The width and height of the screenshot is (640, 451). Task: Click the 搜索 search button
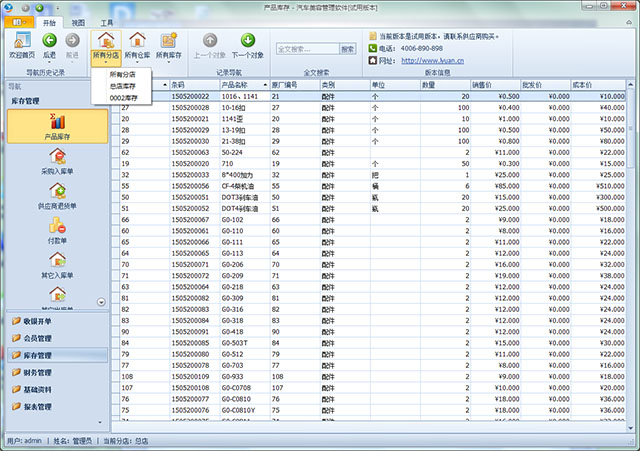pyautogui.click(x=348, y=49)
